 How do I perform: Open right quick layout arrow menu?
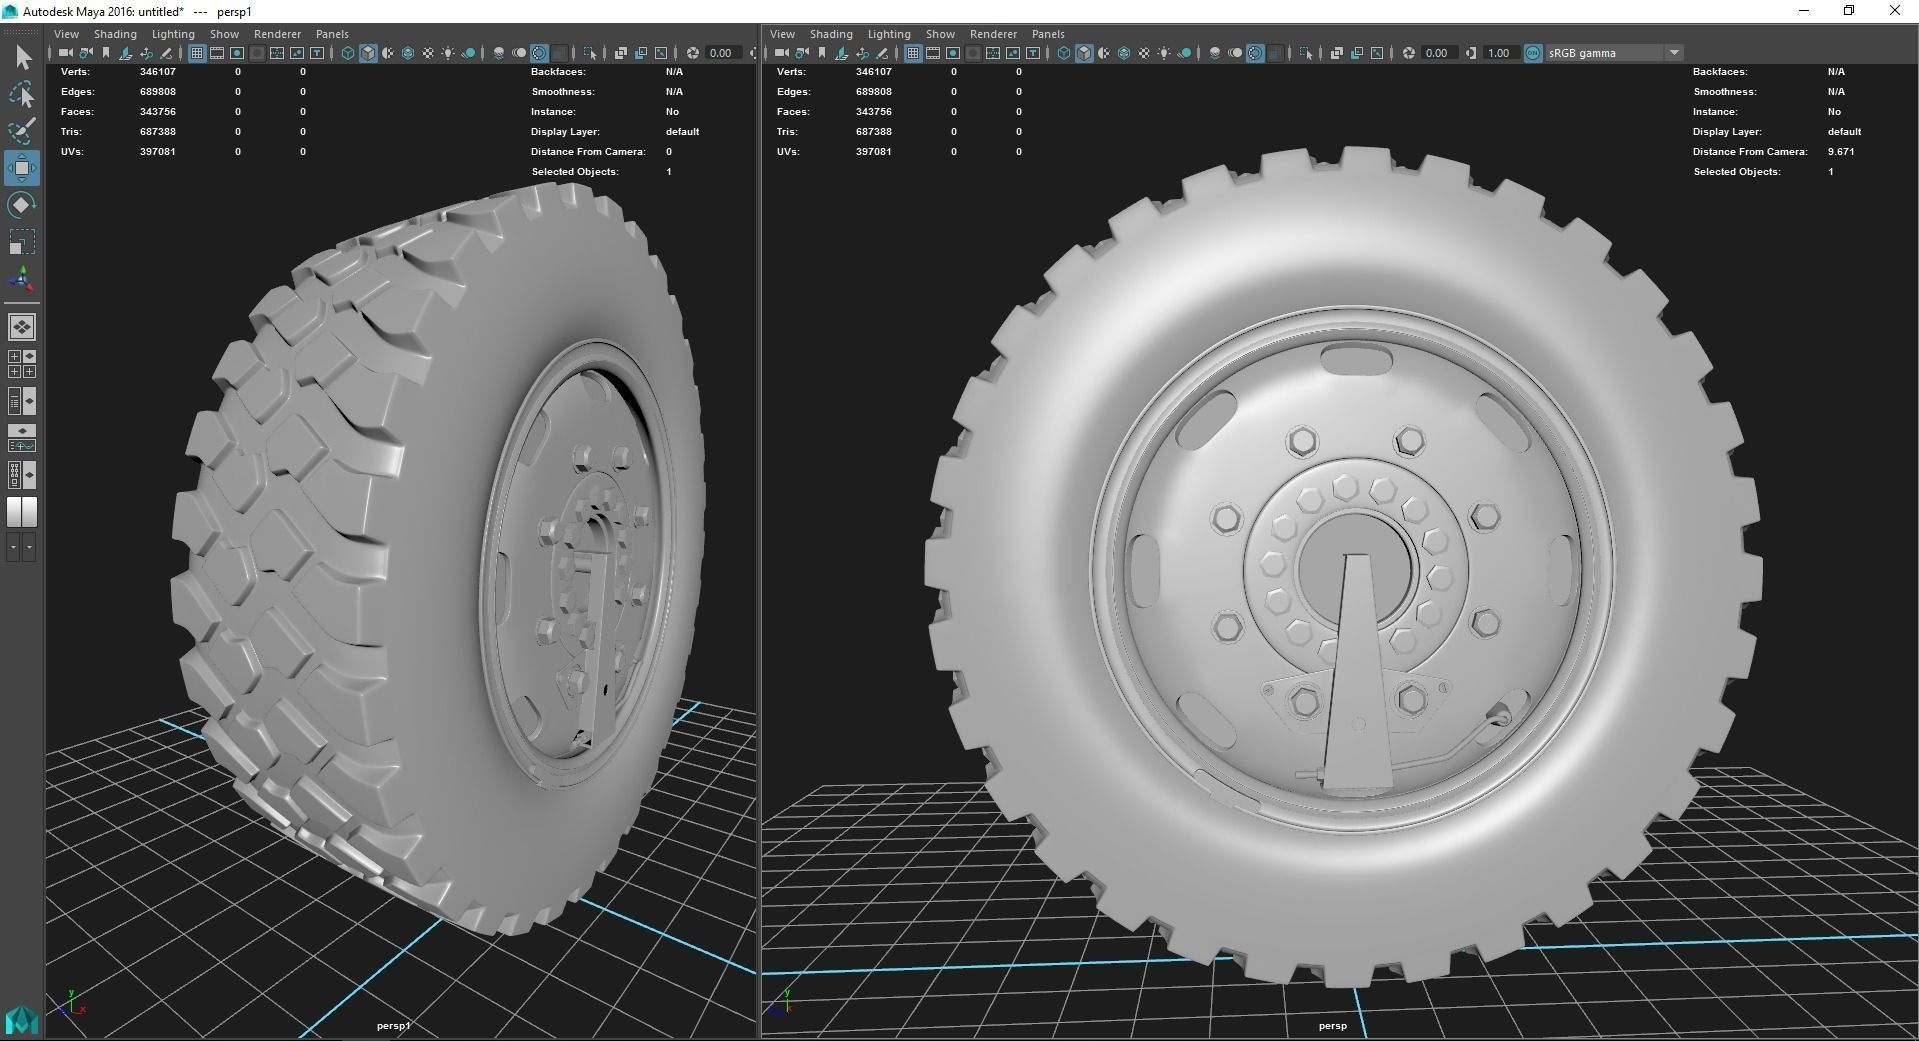[30, 547]
